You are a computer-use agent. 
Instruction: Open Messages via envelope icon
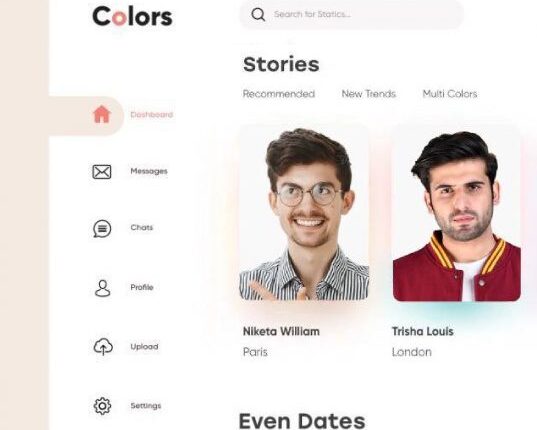click(102, 172)
